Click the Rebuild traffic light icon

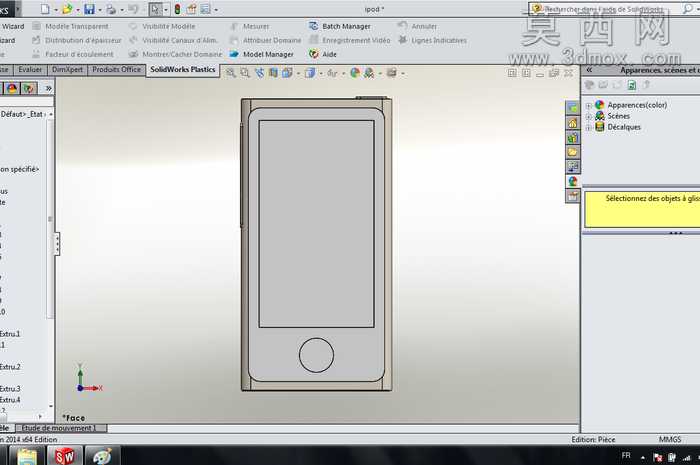(177, 9)
